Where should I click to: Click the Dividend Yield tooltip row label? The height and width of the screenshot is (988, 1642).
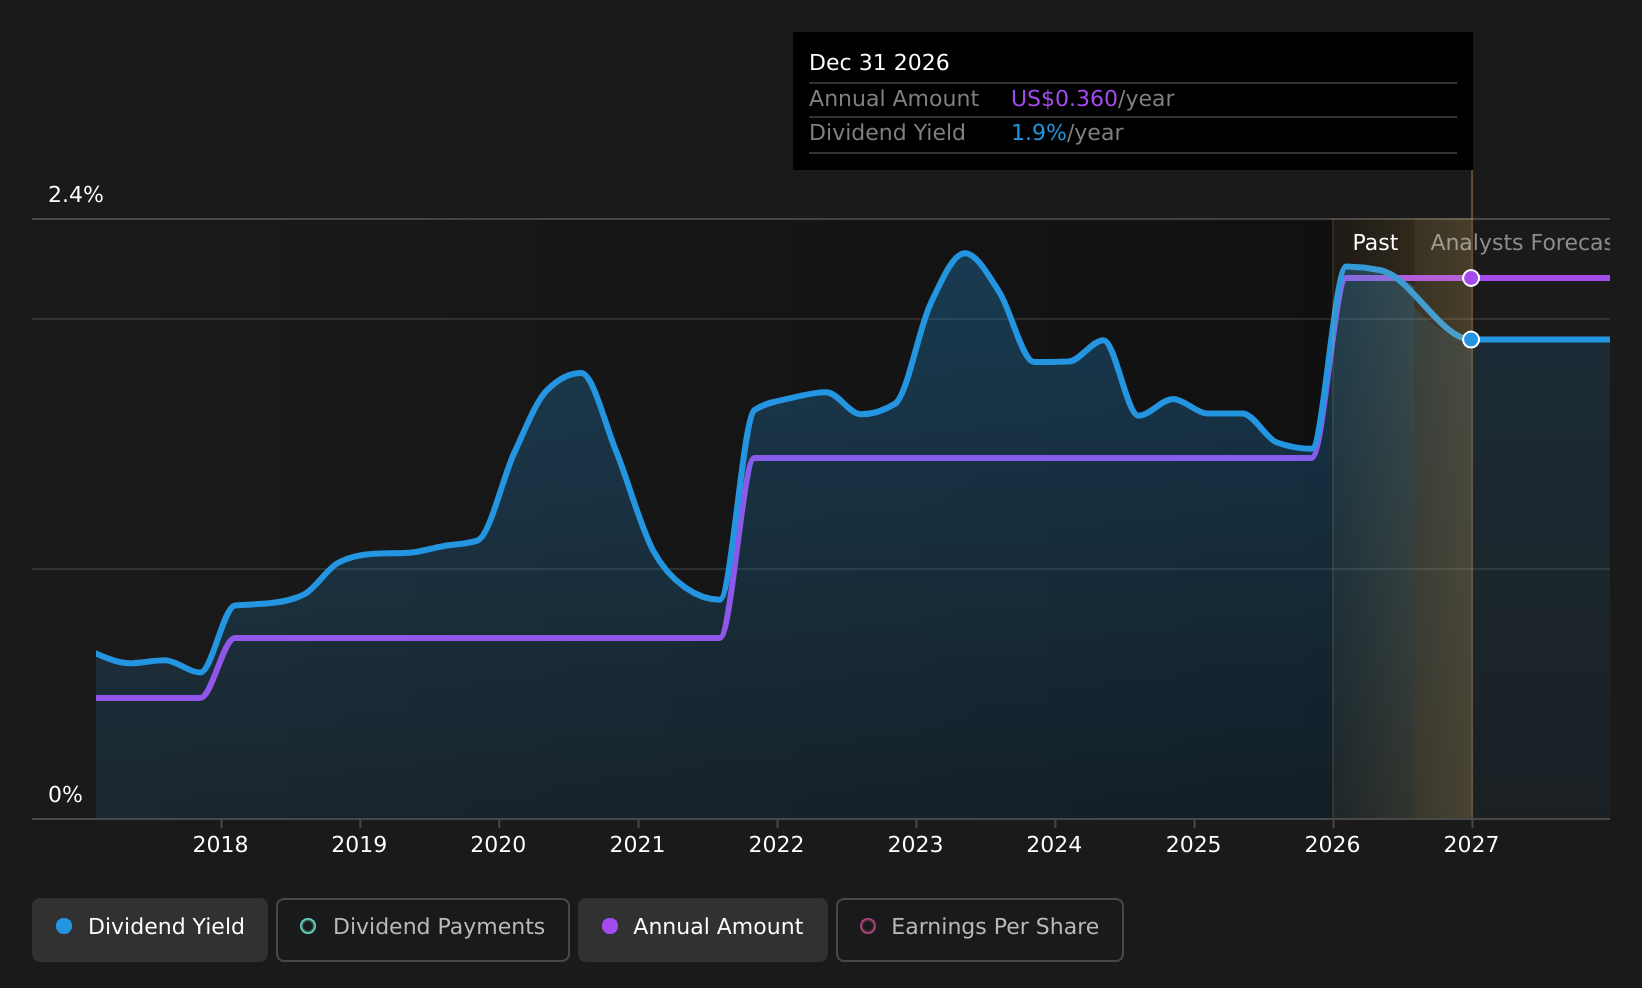coord(887,133)
